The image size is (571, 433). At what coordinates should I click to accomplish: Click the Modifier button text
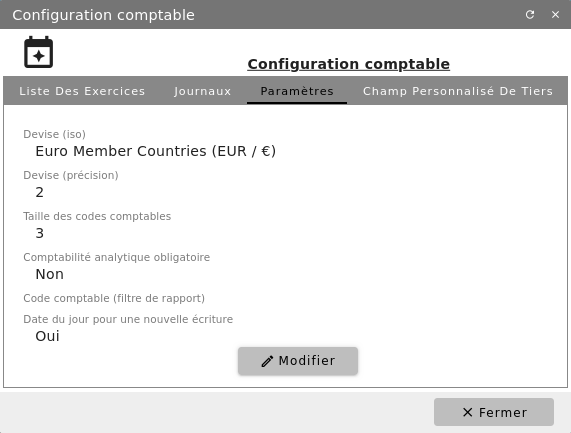coord(307,361)
